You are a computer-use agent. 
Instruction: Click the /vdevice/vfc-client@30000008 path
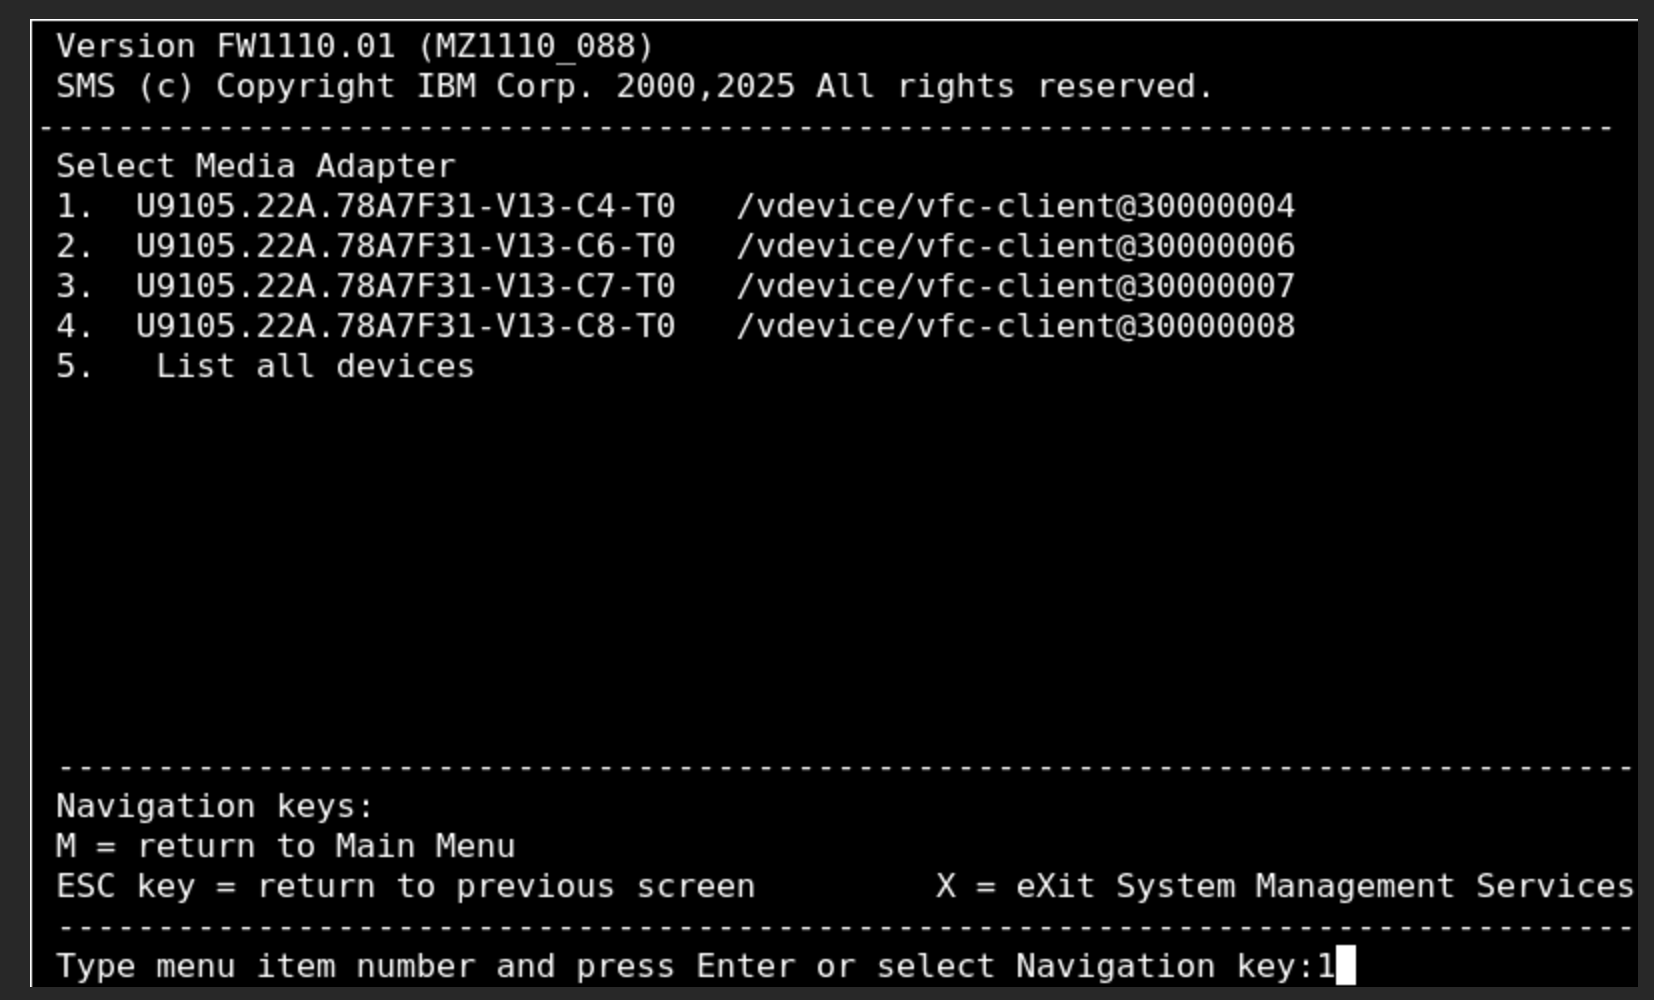pyautogui.click(x=1016, y=326)
